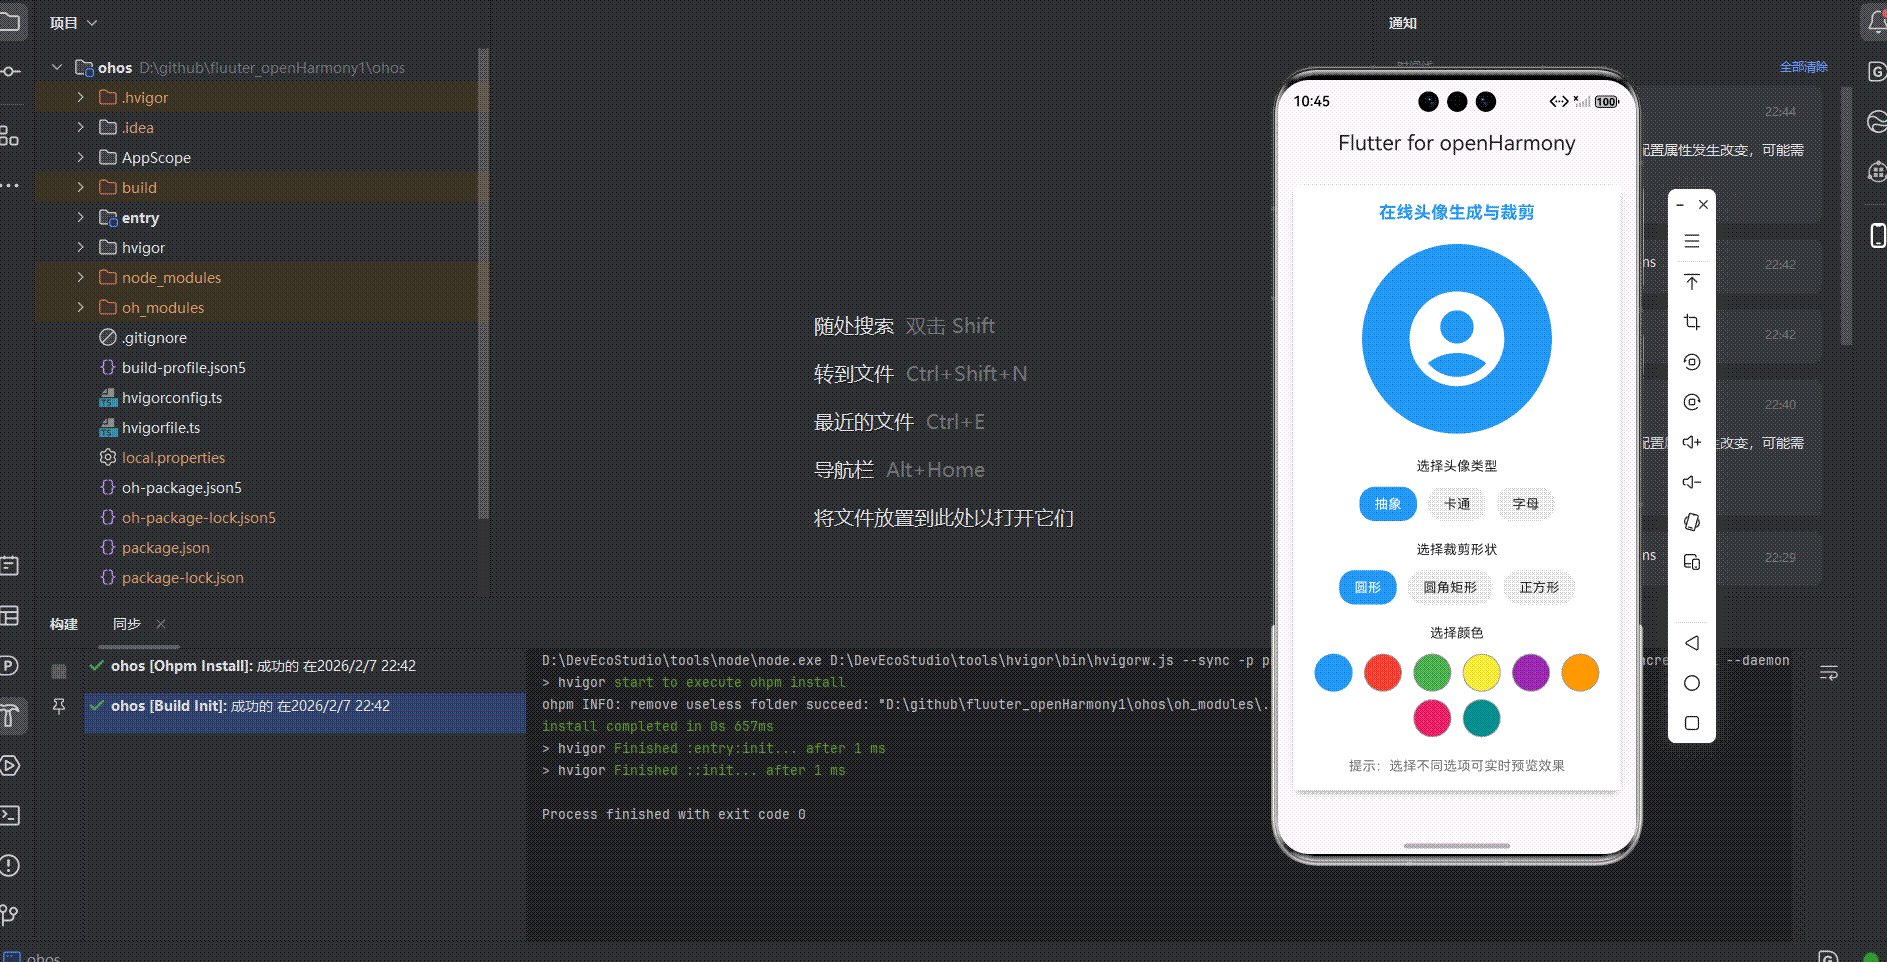
Task: Click the blue avatar preview image
Action: 1457,339
